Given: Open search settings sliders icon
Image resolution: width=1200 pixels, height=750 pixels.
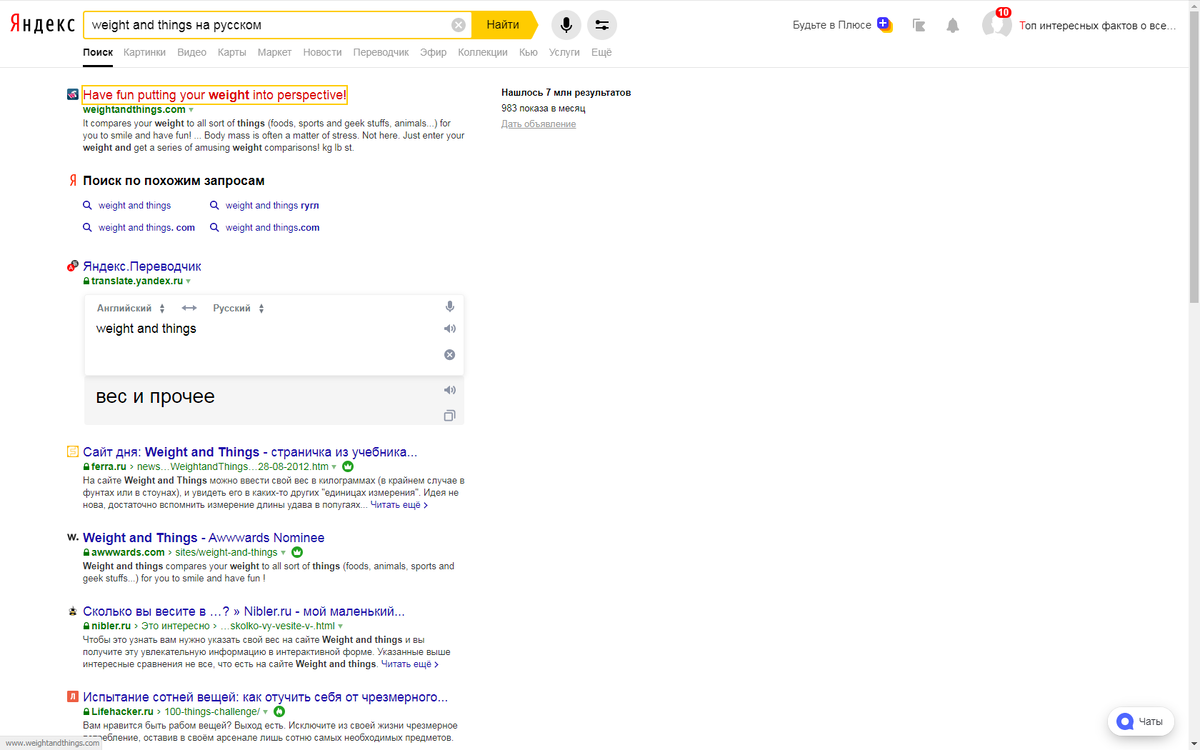Looking at the screenshot, I should [602, 25].
